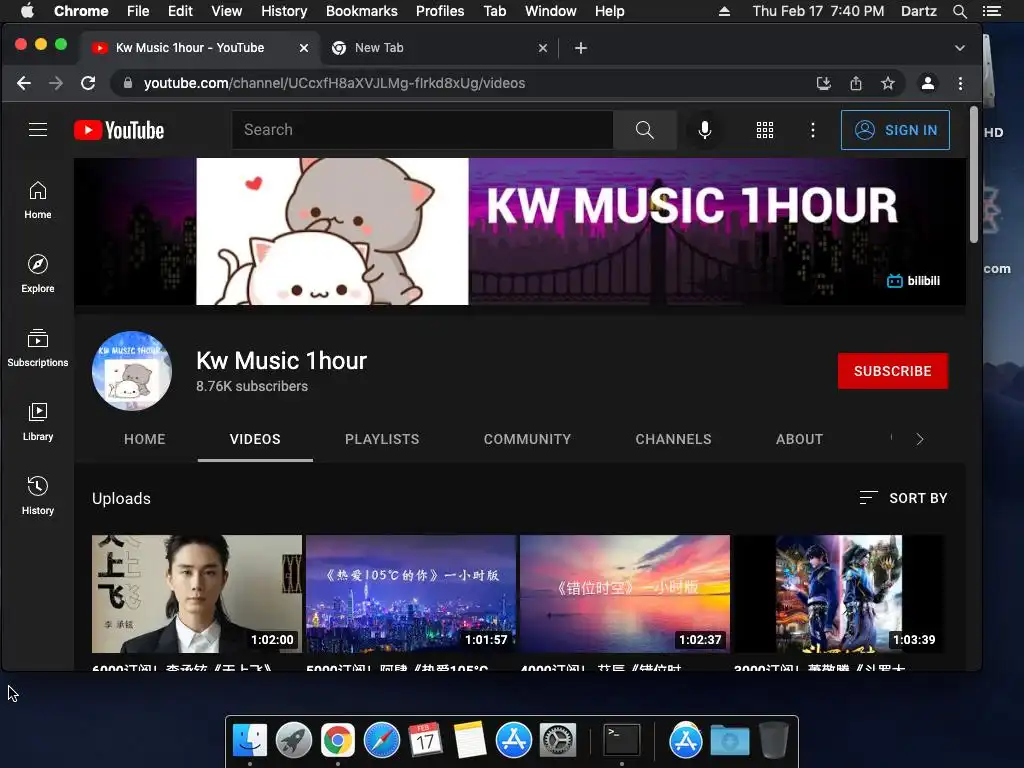Click the site lock icon

(x=128, y=83)
